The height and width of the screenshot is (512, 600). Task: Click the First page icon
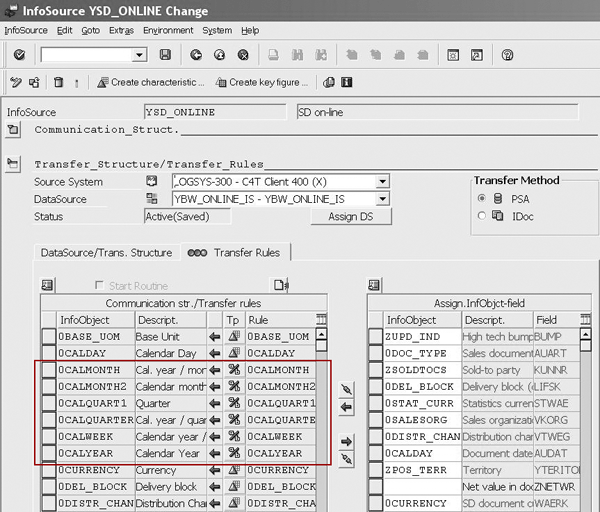coord(352,55)
